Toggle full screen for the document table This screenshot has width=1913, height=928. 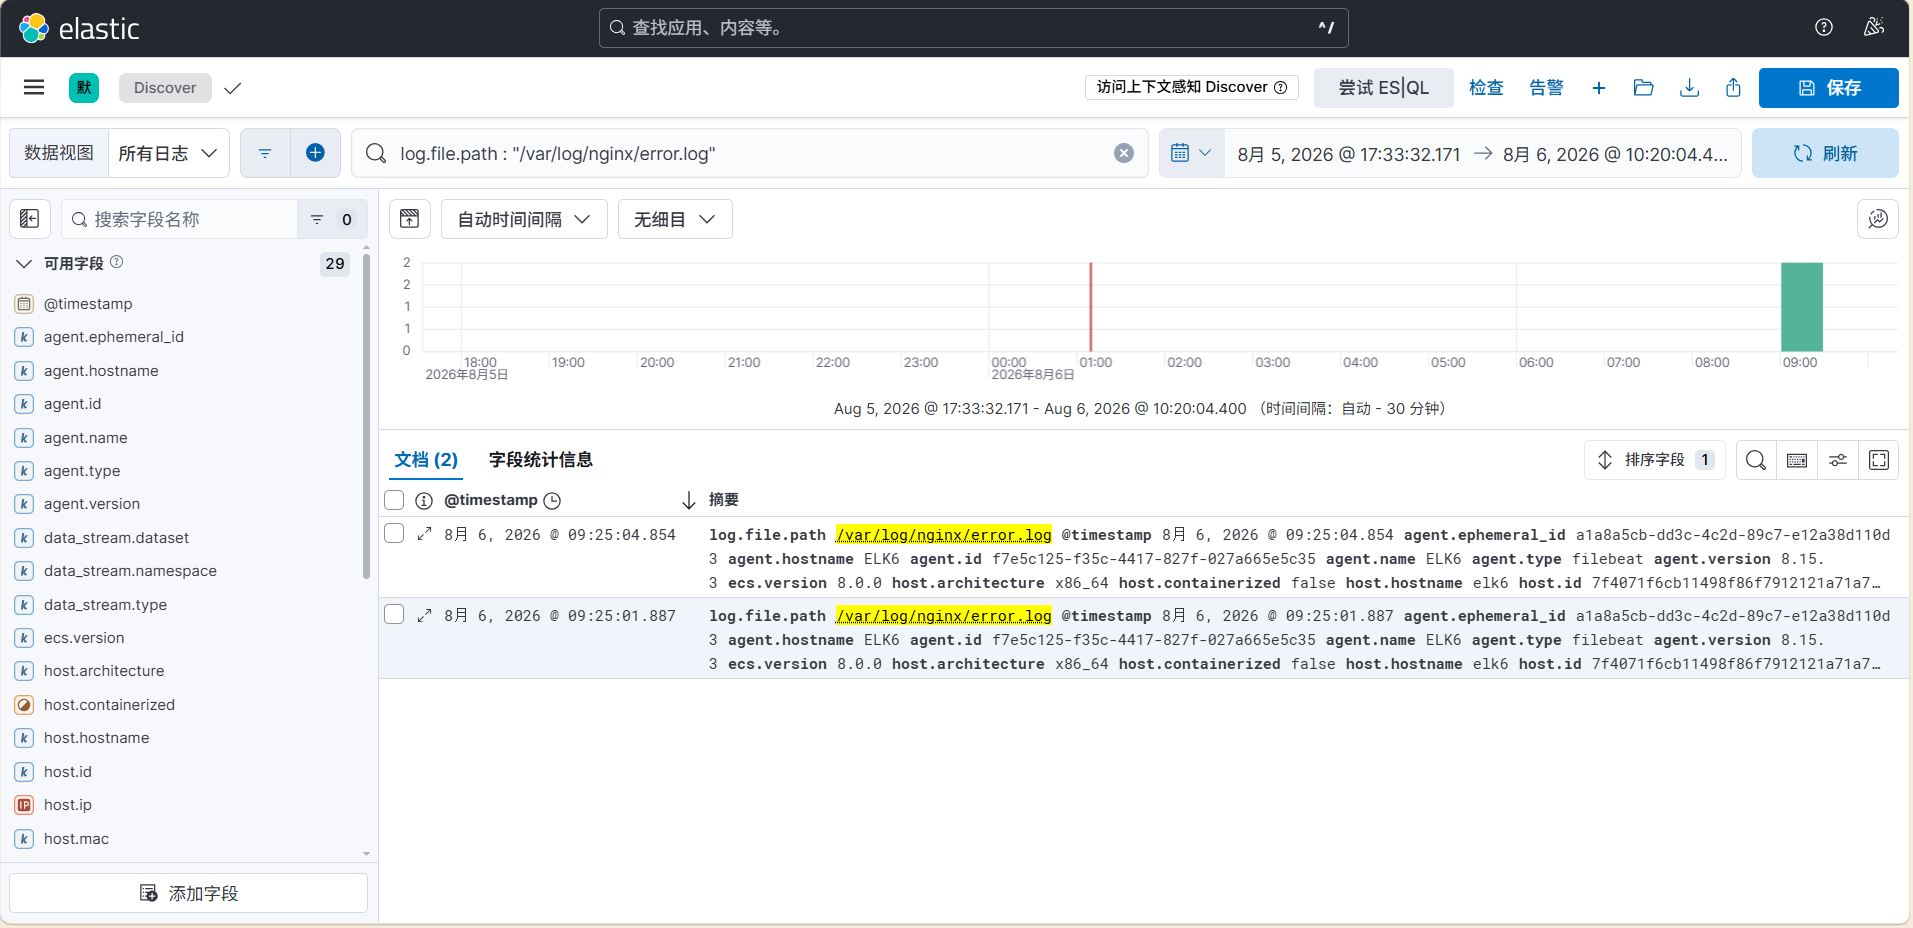[x=1879, y=460]
